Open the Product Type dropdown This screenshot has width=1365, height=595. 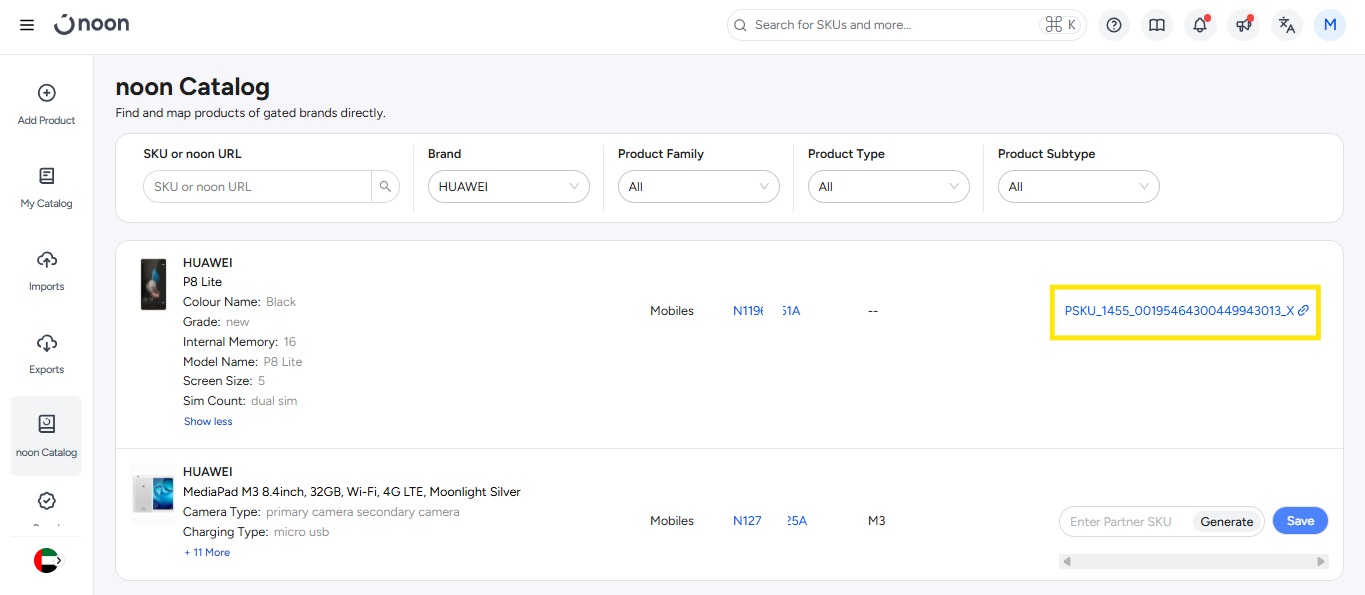888,187
